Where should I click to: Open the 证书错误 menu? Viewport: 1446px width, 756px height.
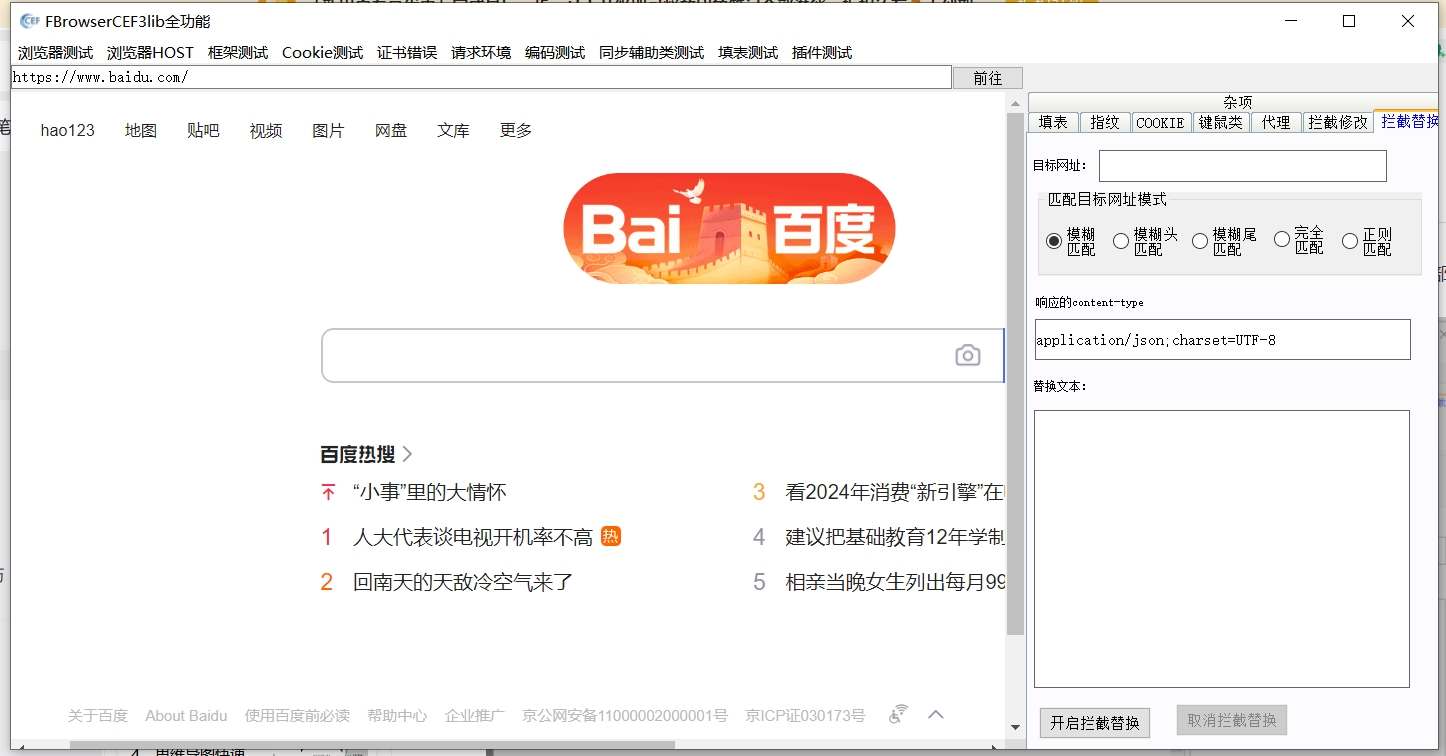[x=407, y=53]
